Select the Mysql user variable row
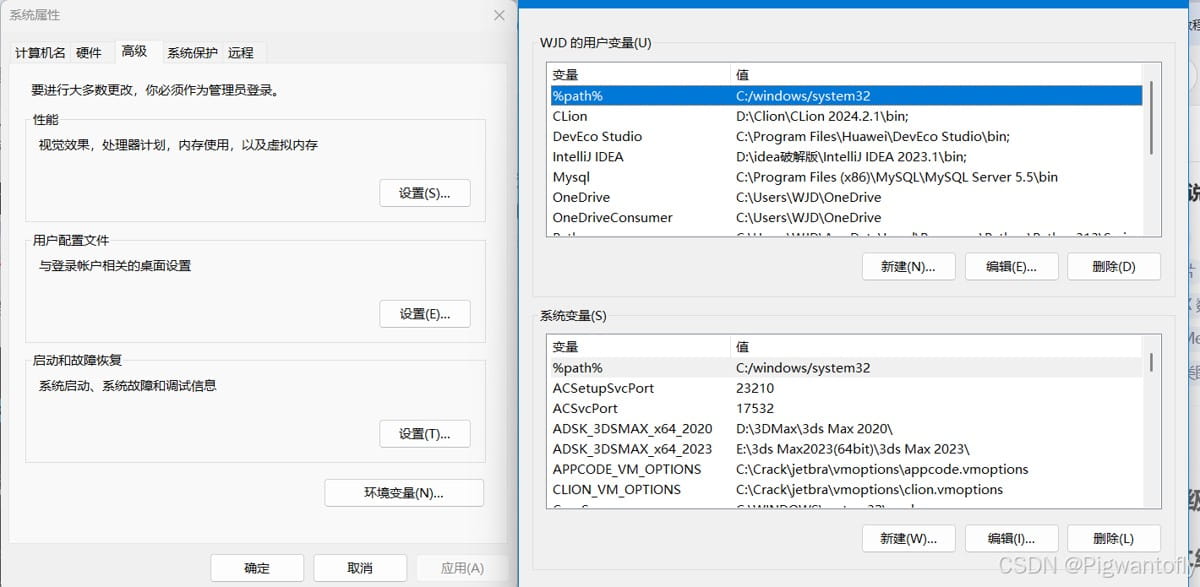 [x=845, y=177]
